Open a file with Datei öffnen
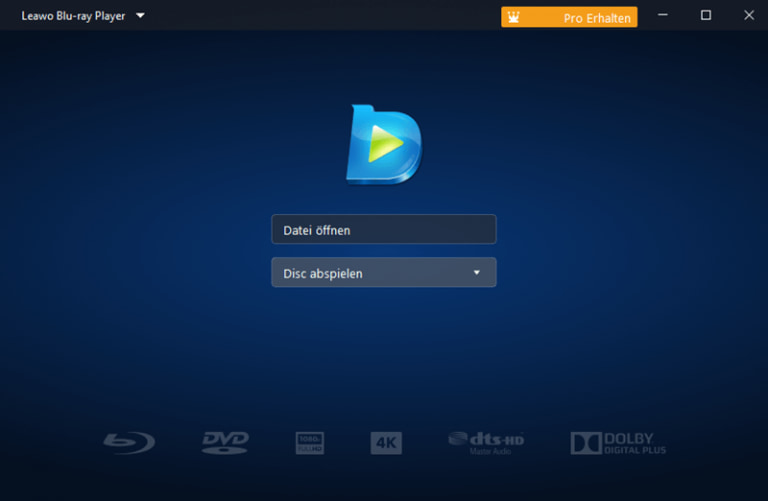 (x=383, y=229)
